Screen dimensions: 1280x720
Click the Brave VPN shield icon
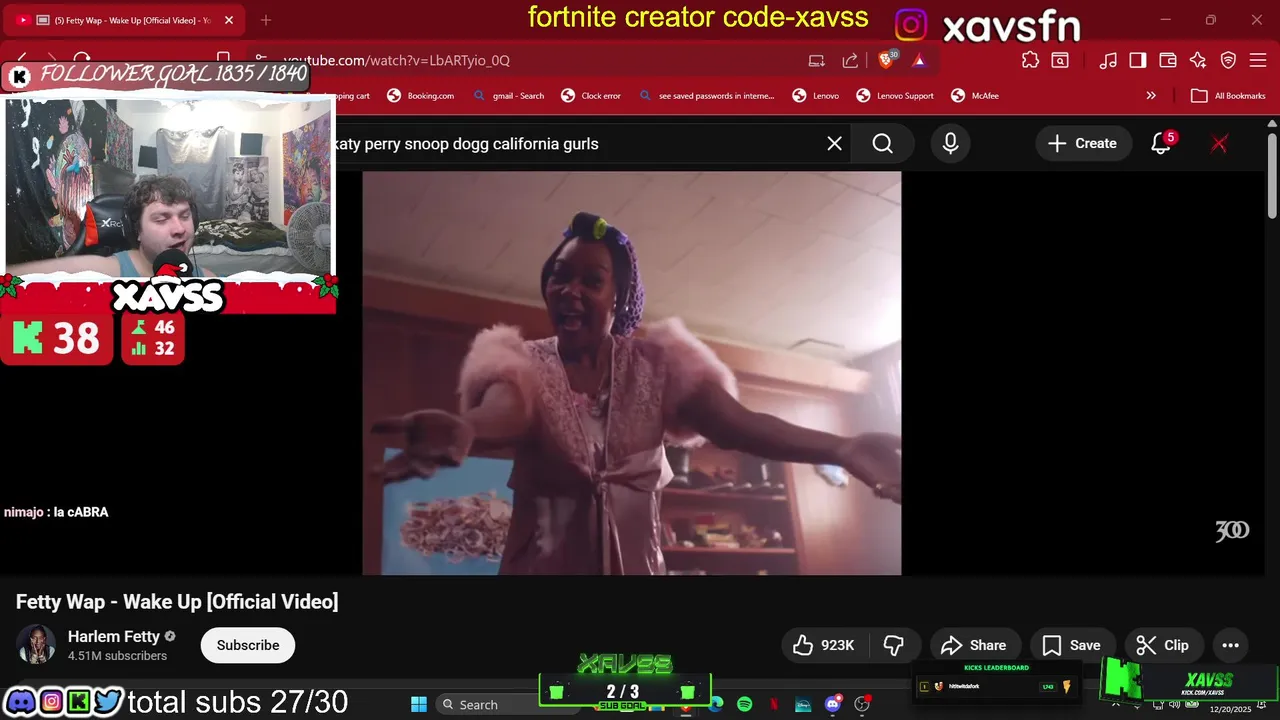[x=1228, y=60]
